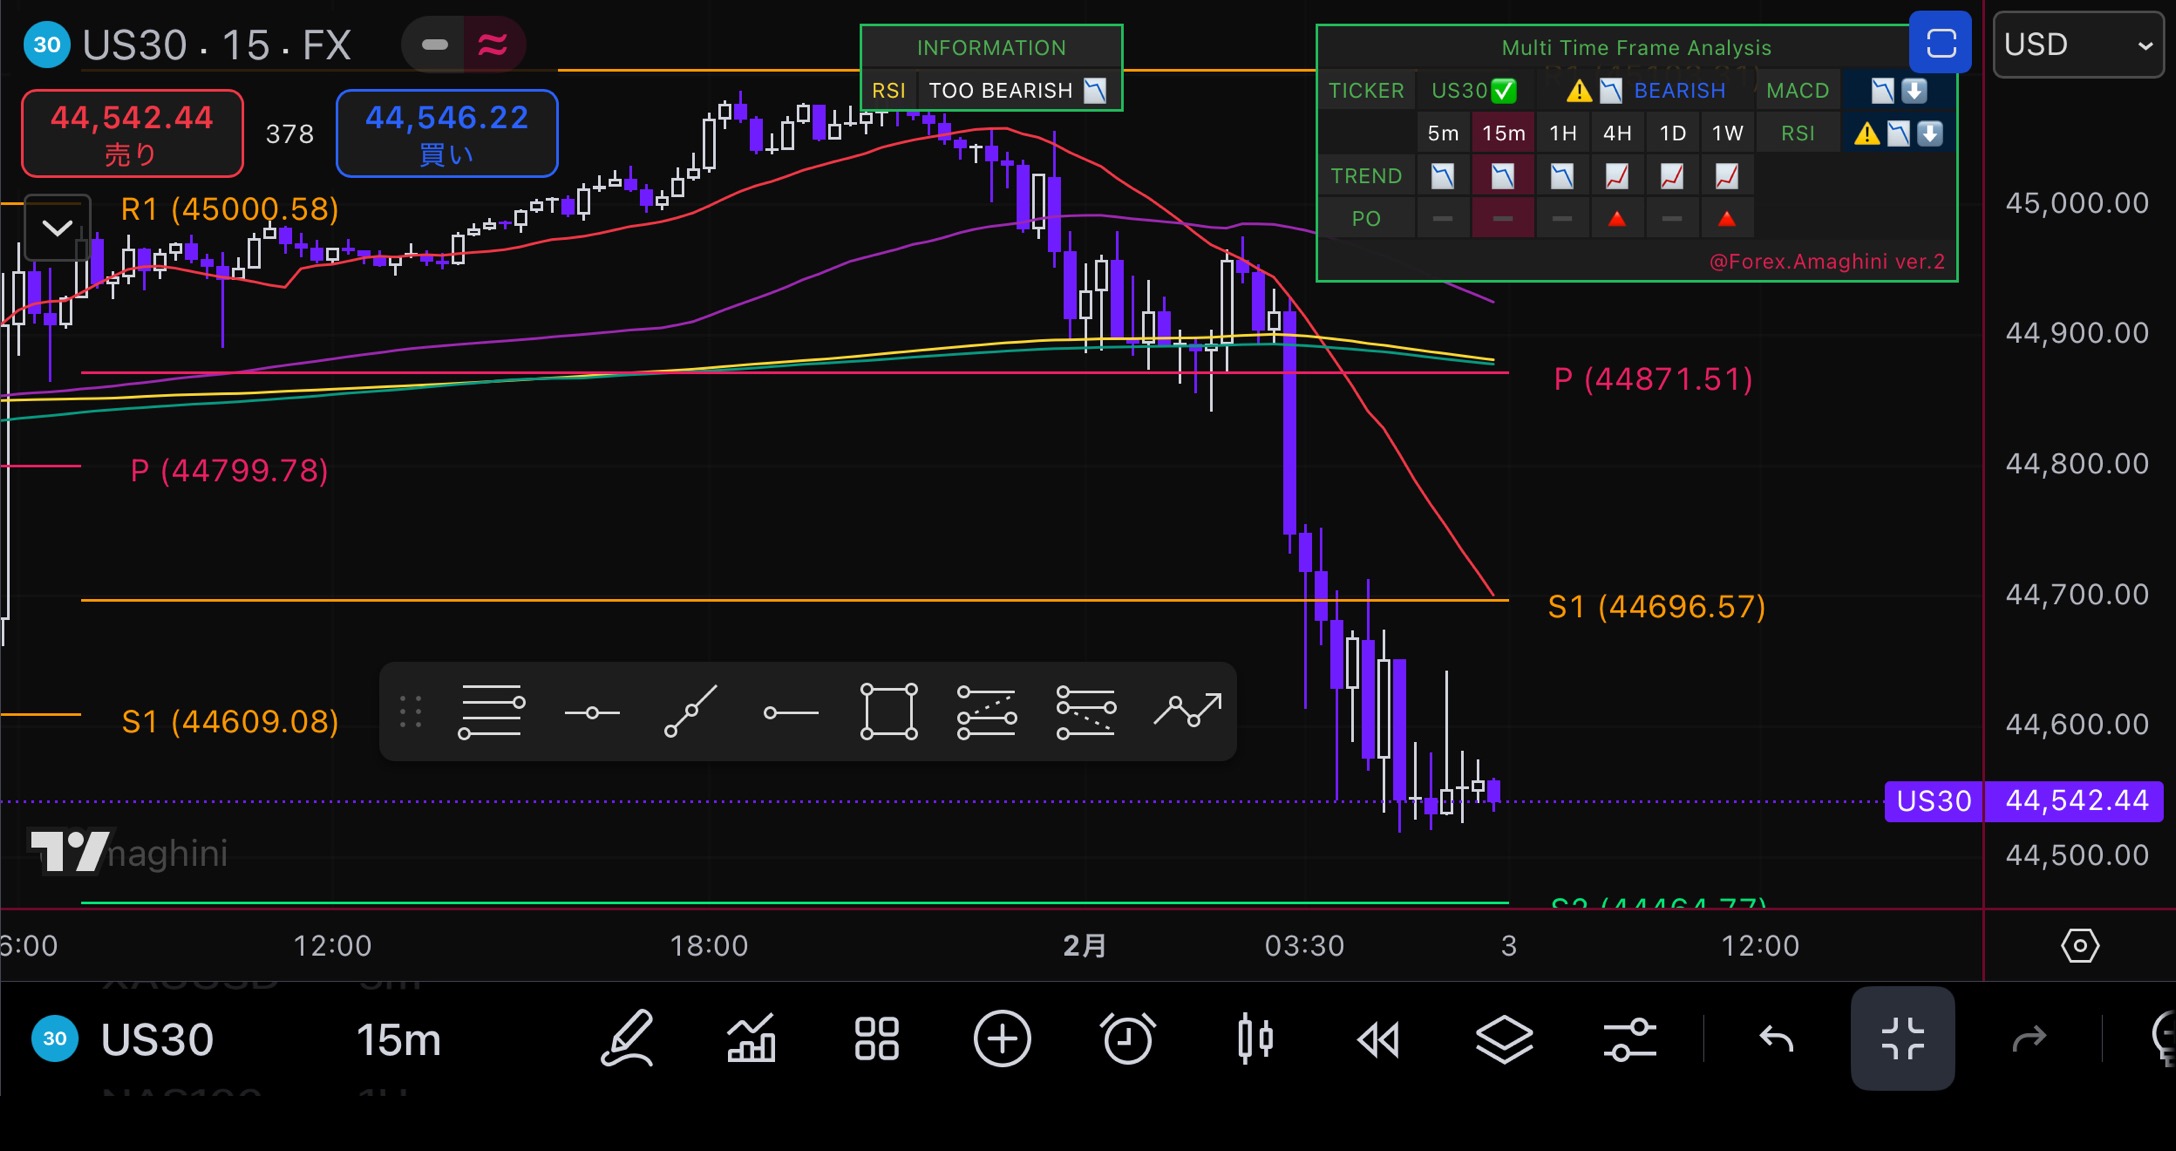Viewport: 2176px width, 1151px height.
Task: Tap the blue screenshot frame button
Action: point(1941,43)
